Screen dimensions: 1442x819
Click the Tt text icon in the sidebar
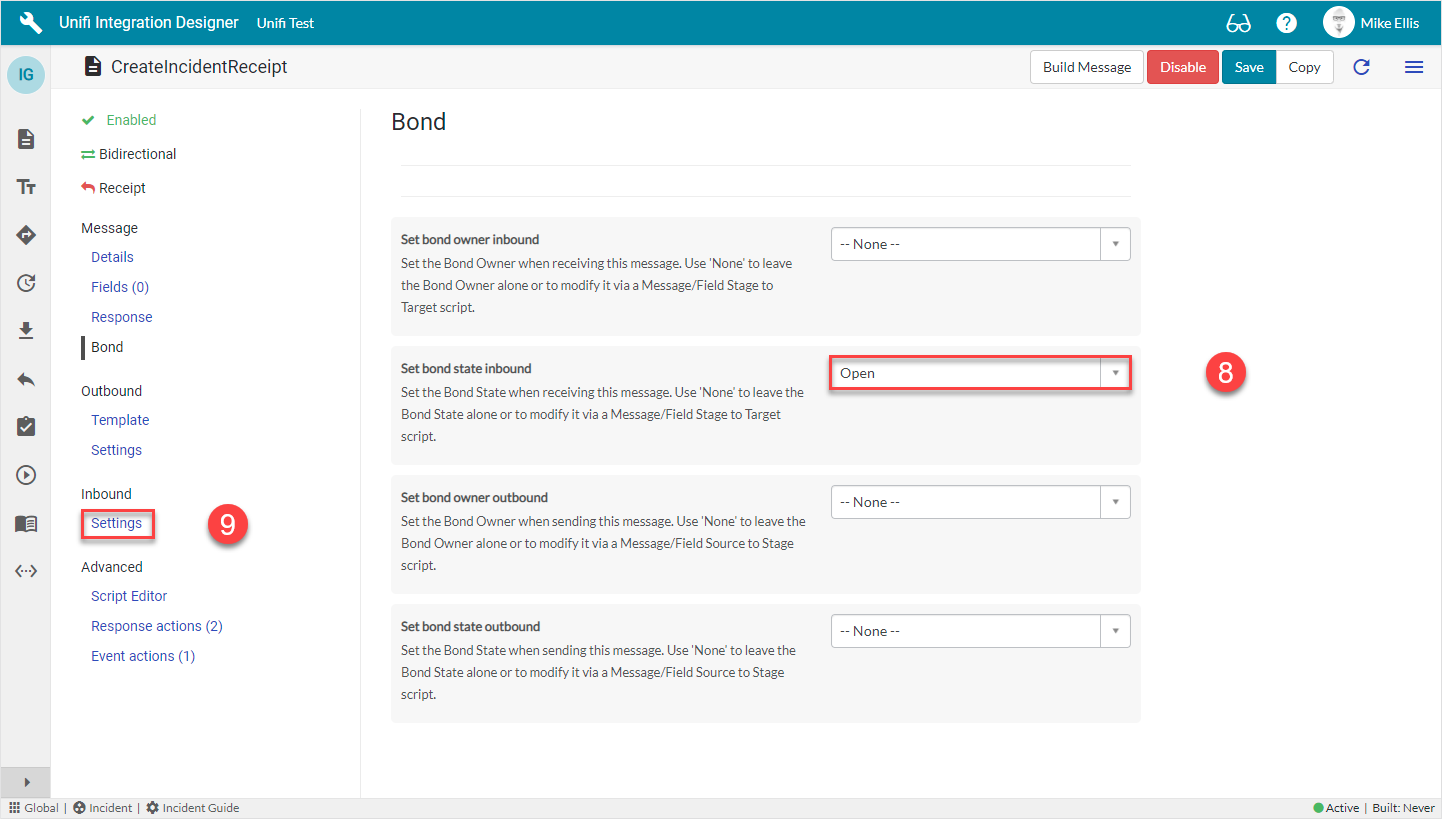tap(25, 187)
